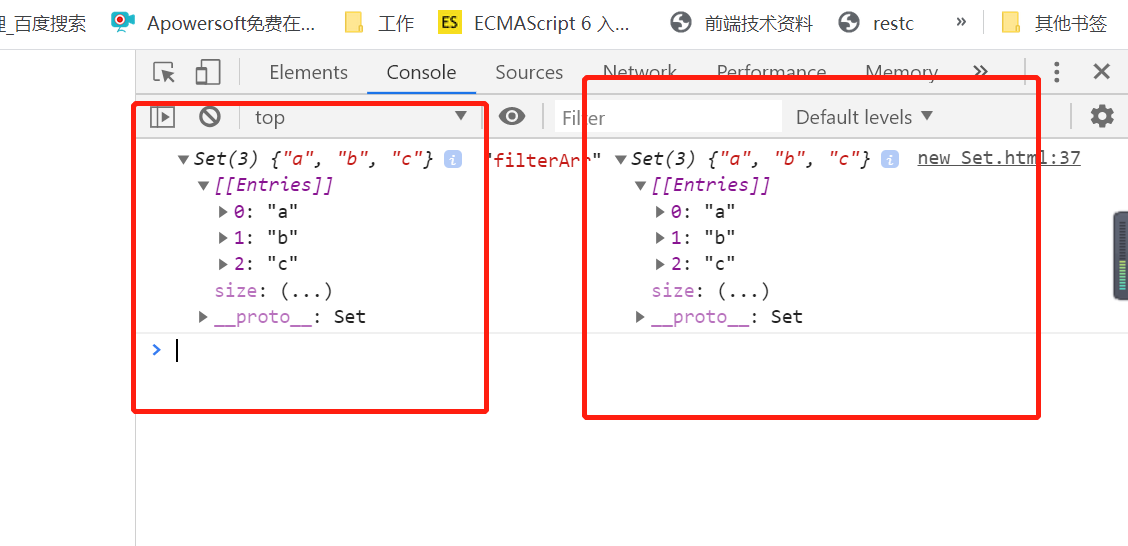The width and height of the screenshot is (1128, 546).
Task: Open the 其他书签 bookmarks folder
Action: pos(1054,23)
